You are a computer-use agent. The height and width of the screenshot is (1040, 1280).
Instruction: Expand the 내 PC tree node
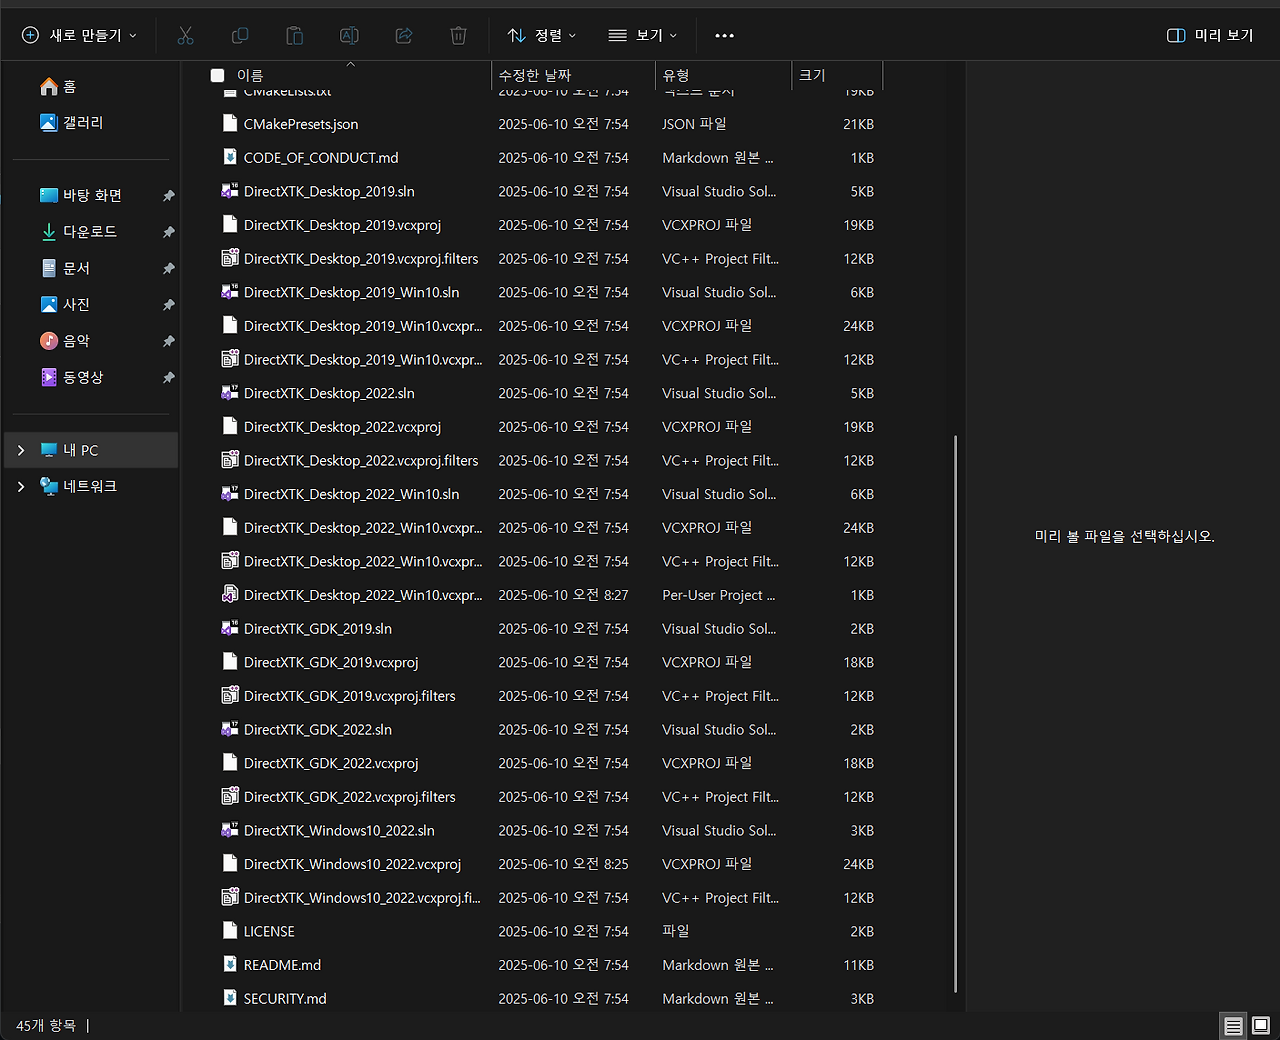coord(21,450)
